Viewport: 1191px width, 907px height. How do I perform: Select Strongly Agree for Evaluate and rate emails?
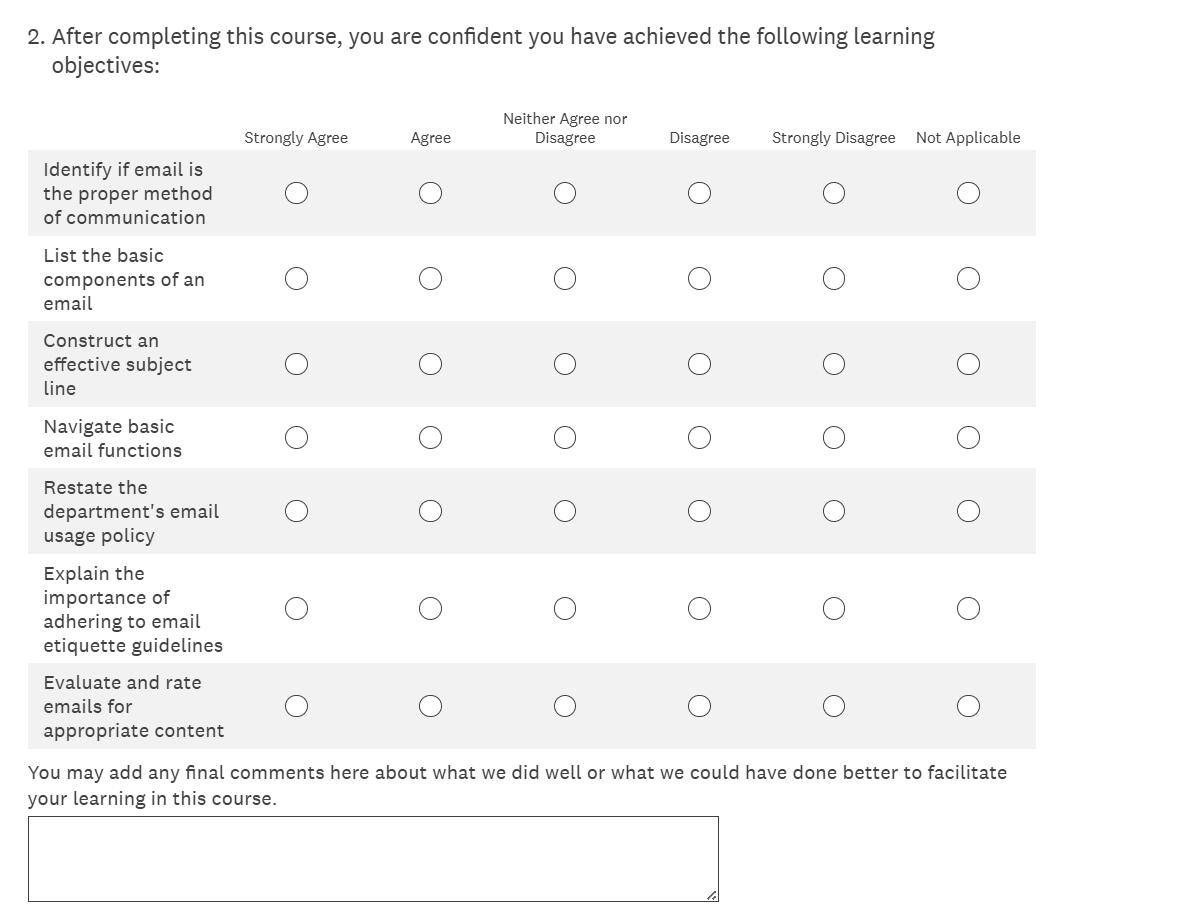[x=296, y=706]
